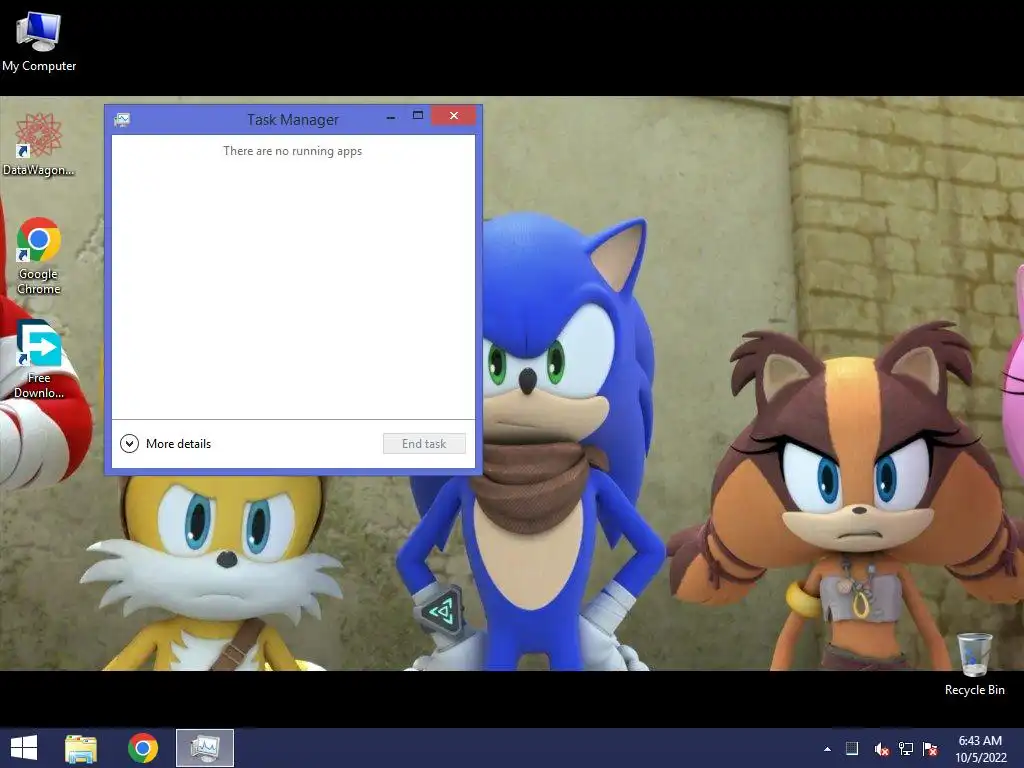The image size is (1024, 768).
Task: Click the 'There are no running apps' text
Action: click(293, 151)
